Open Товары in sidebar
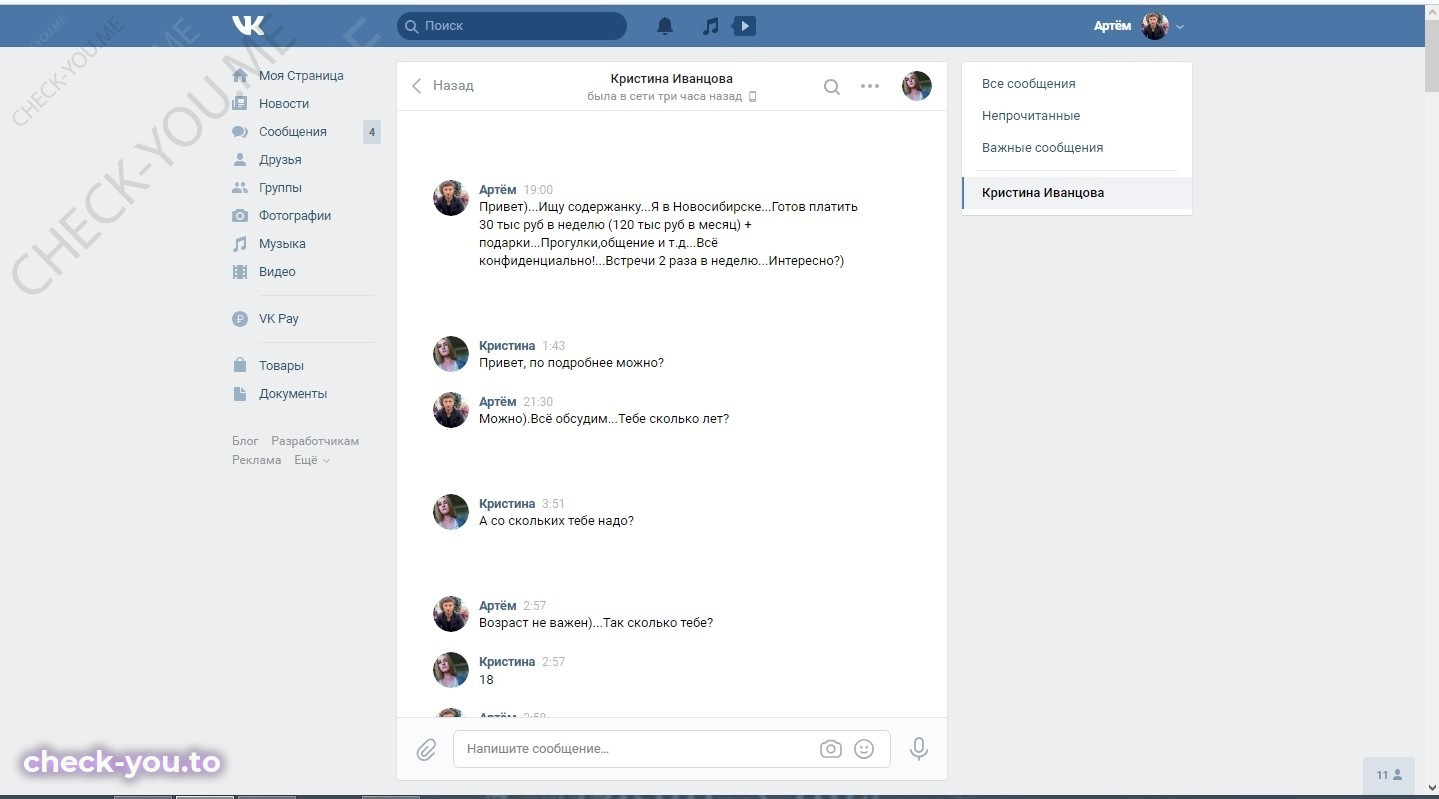1439x799 pixels. (x=281, y=366)
